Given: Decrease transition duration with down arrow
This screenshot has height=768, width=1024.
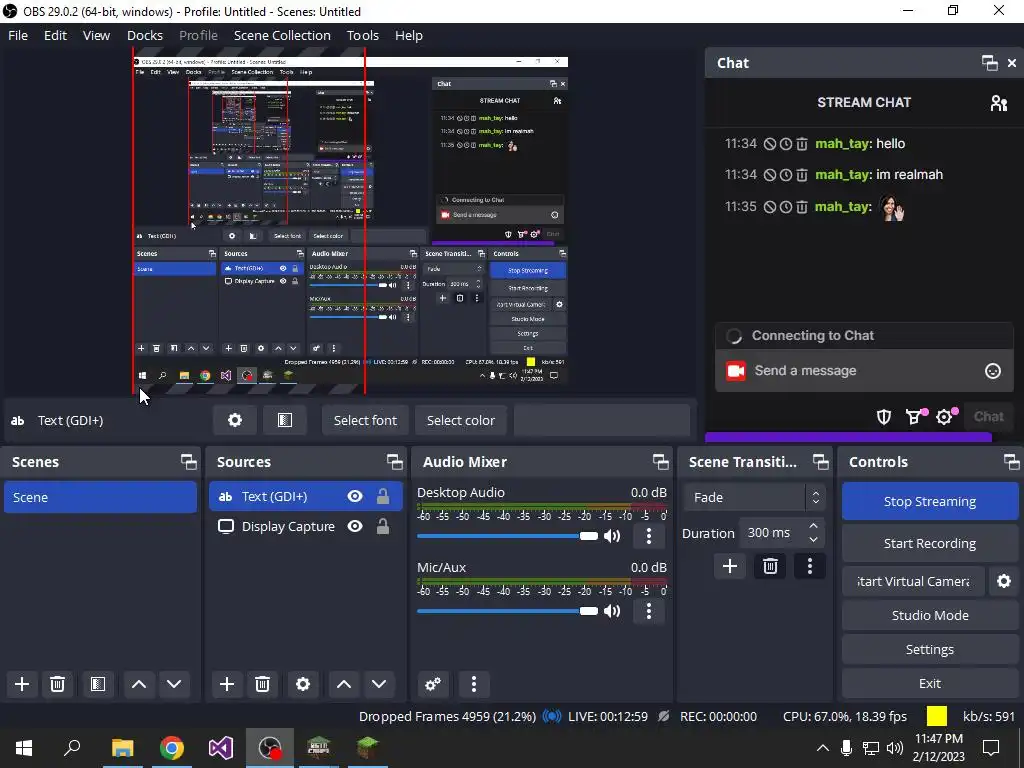Looking at the screenshot, I should tap(813, 540).
